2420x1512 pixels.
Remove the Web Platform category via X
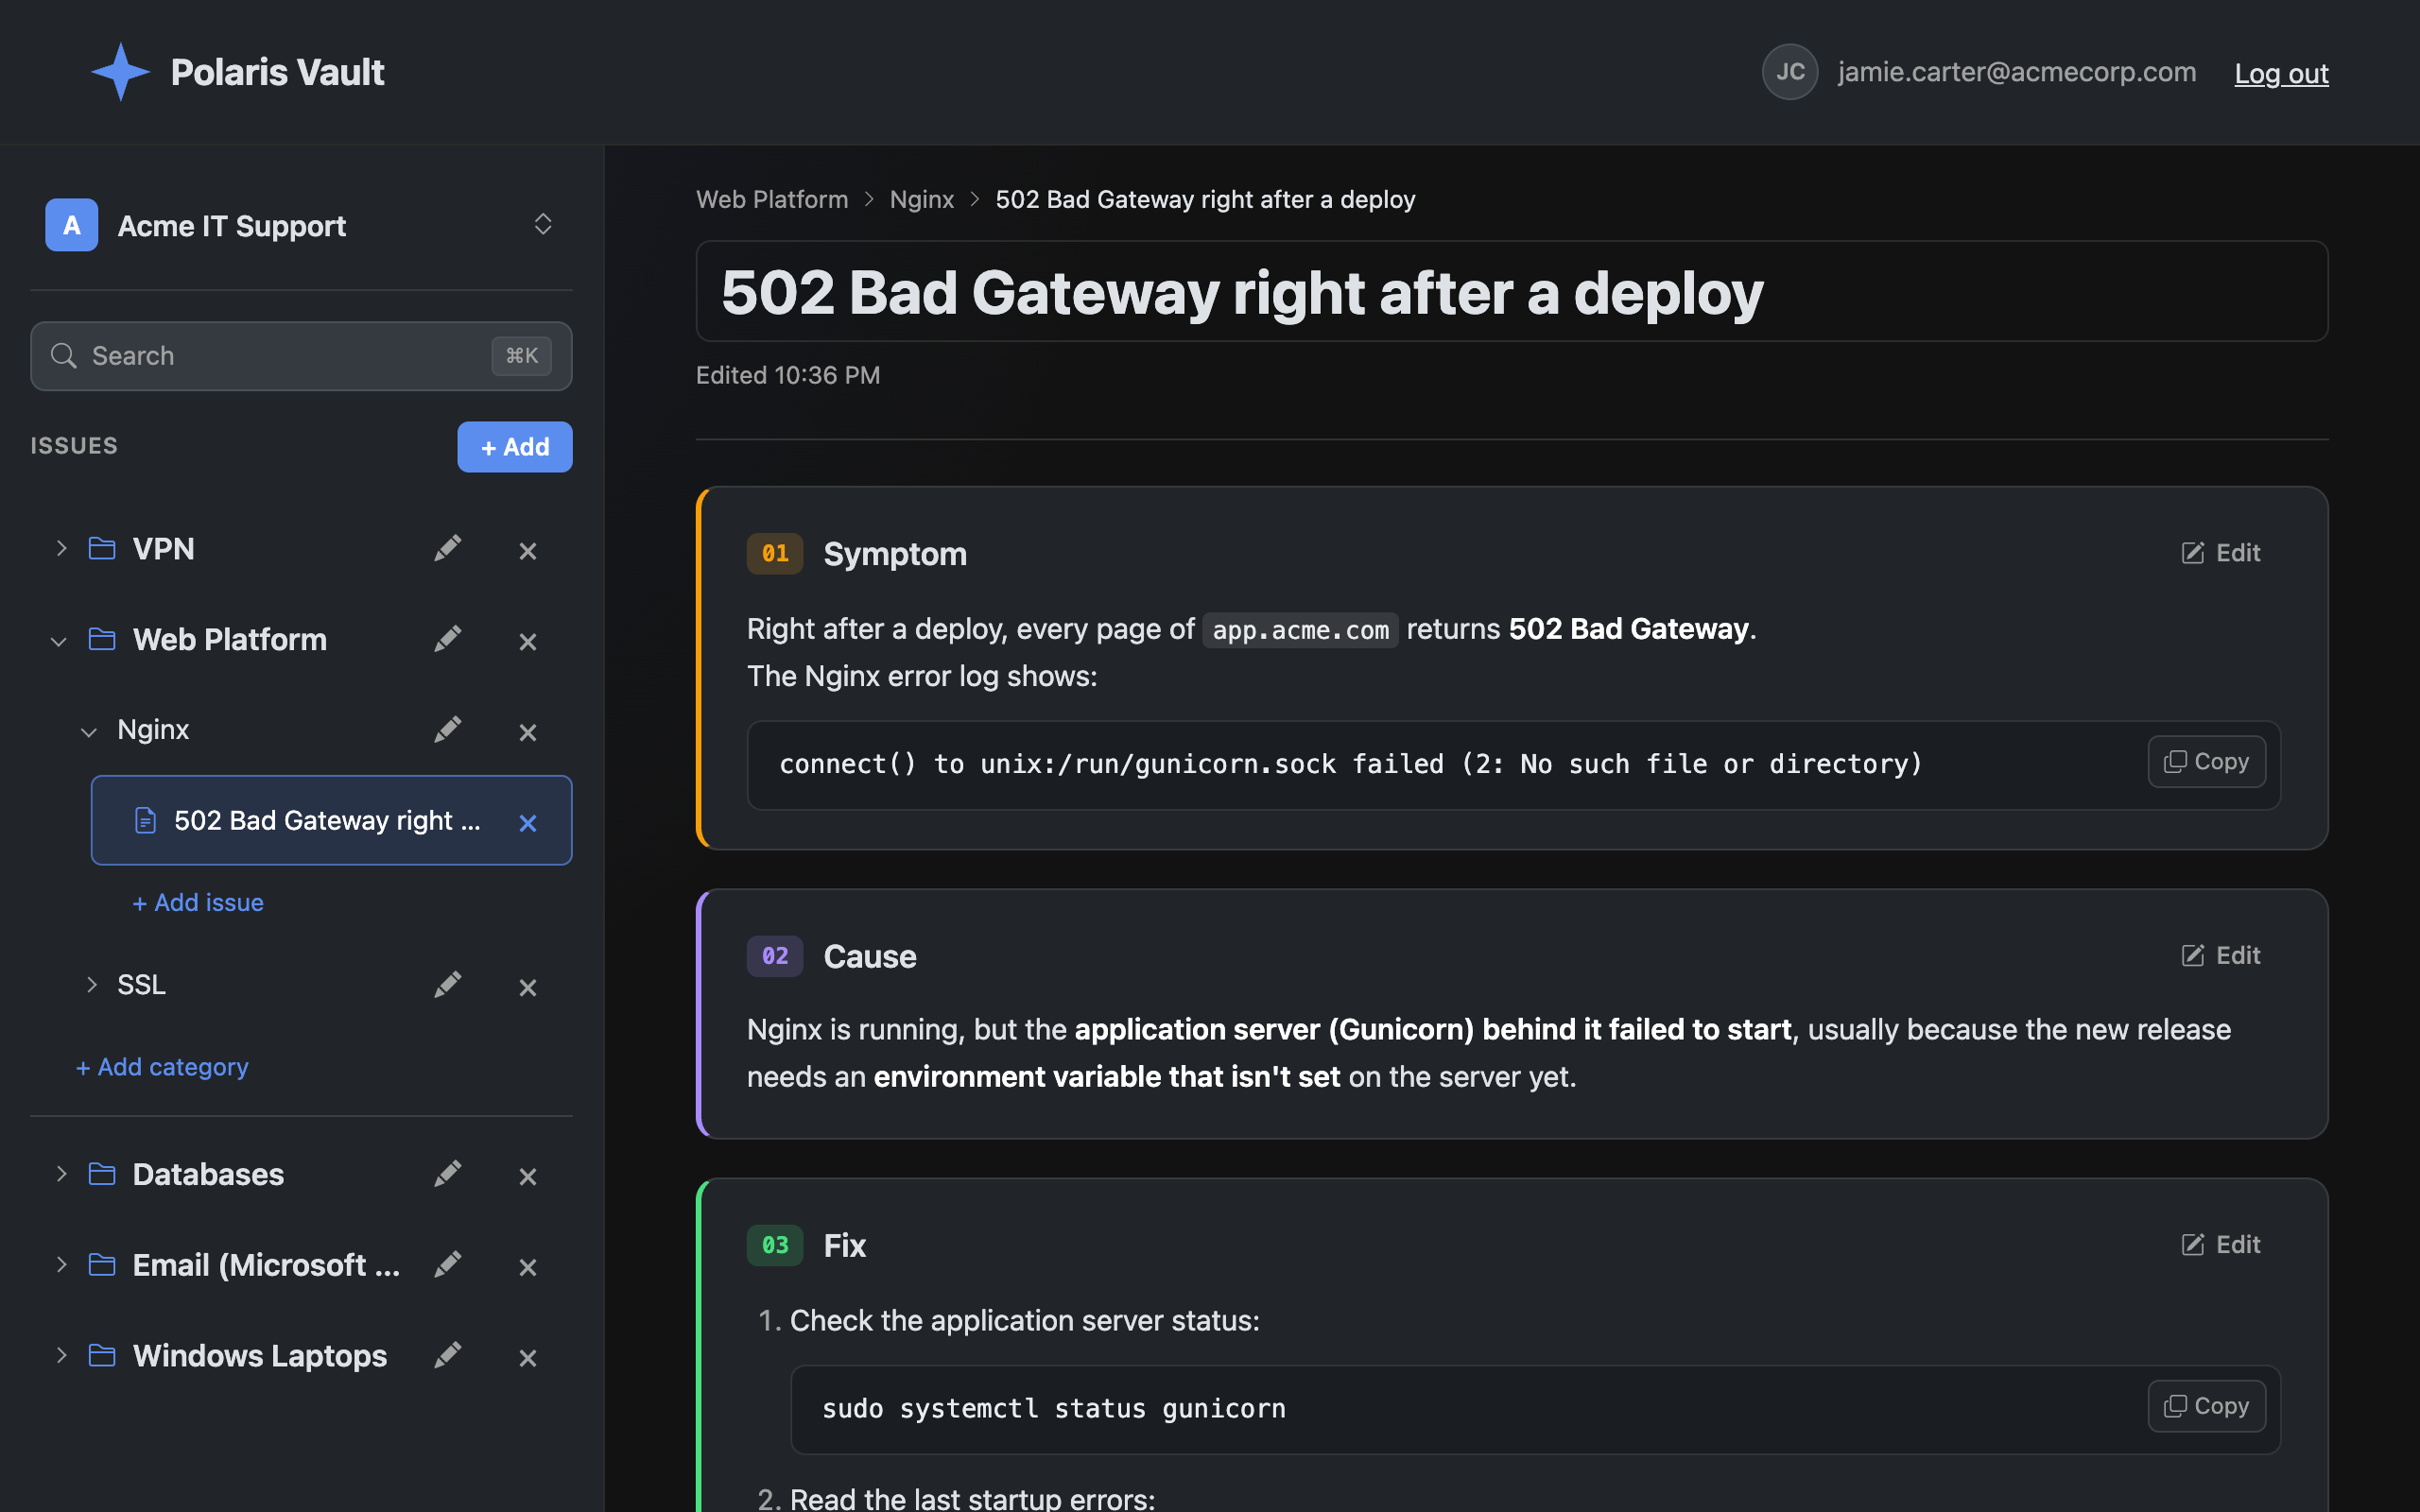pos(528,642)
